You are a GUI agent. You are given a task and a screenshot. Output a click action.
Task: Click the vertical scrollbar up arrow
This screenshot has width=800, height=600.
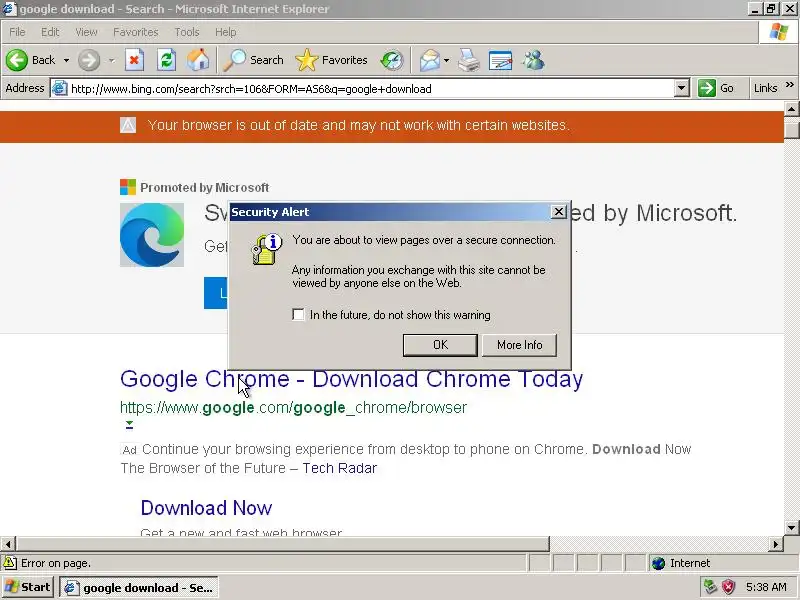pos(791,109)
